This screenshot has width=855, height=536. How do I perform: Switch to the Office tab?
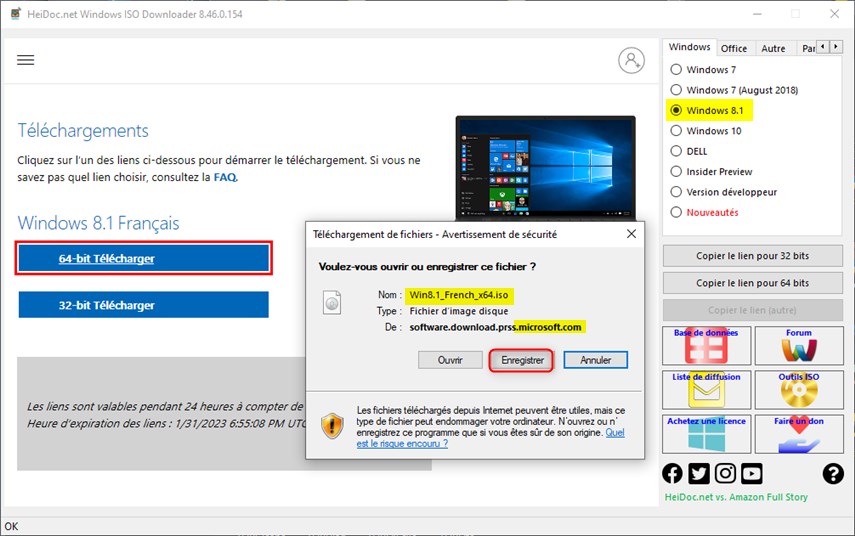[734, 49]
